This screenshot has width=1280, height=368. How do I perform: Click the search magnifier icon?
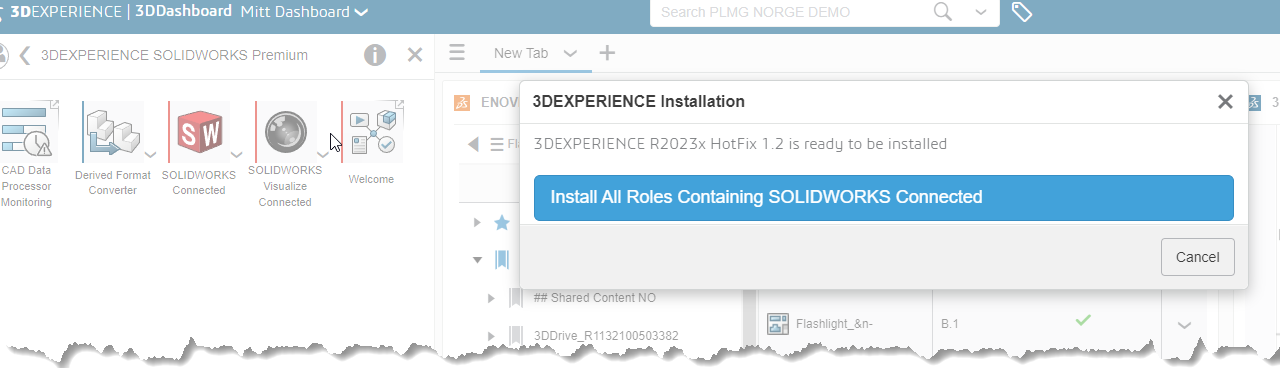click(x=943, y=12)
